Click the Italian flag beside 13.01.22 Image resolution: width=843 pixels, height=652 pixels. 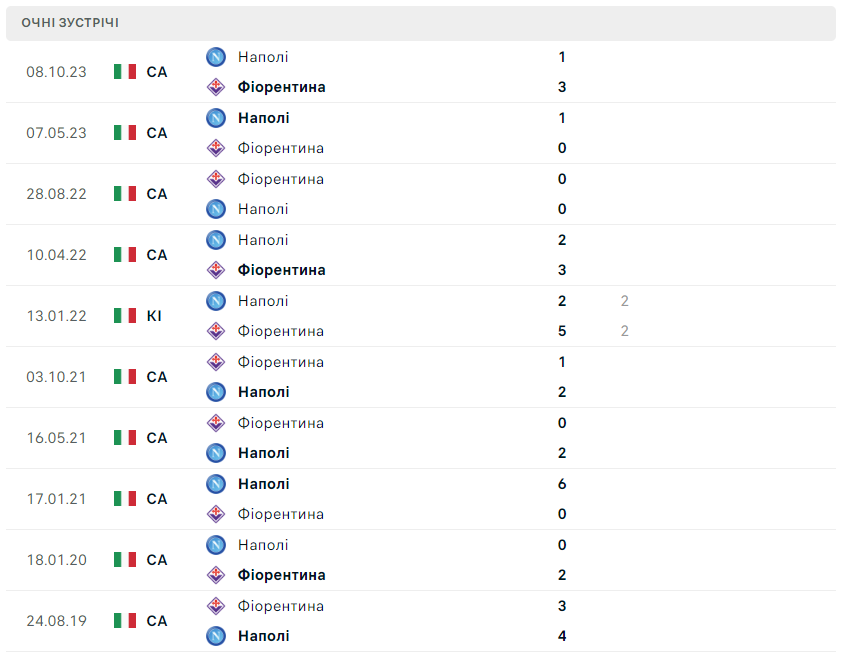125,316
